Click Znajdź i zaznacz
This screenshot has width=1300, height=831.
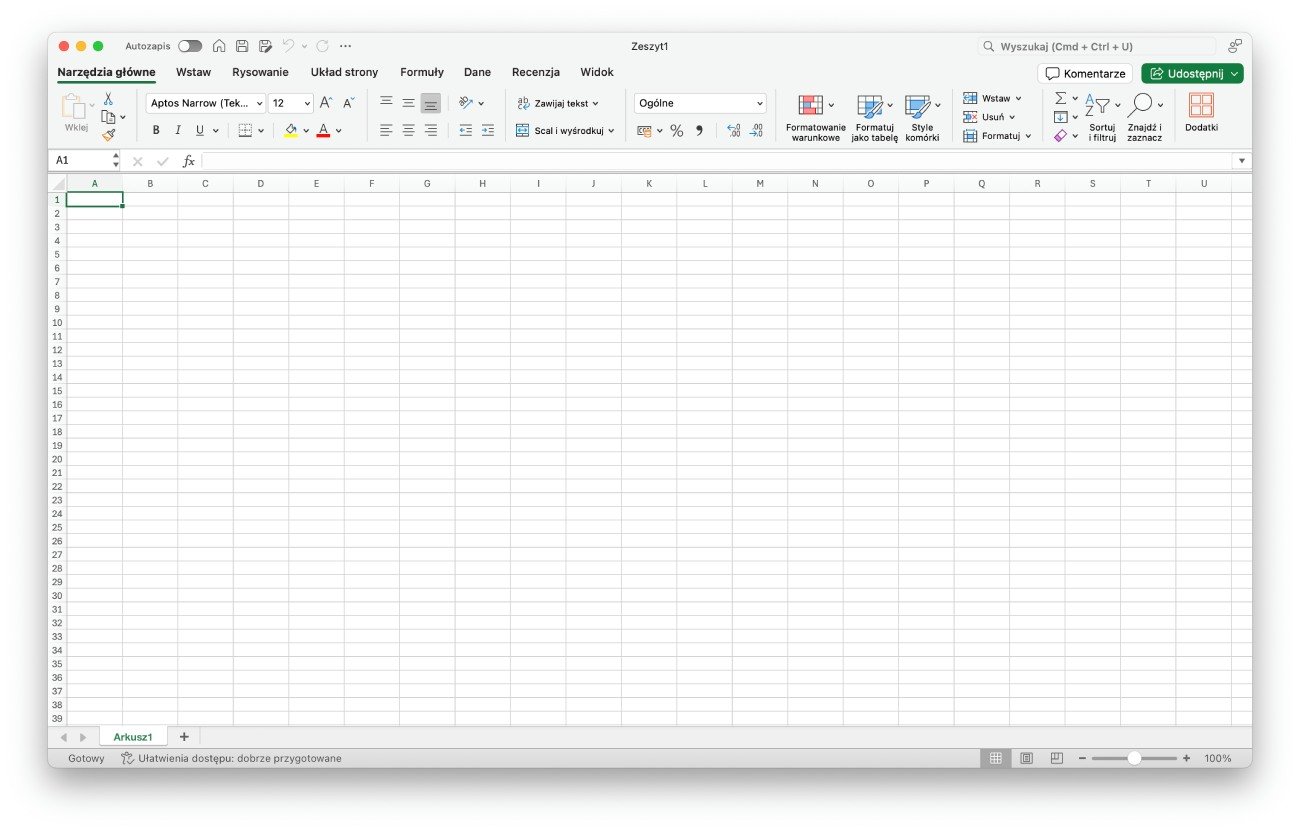pyautogui.click(x=1144, y=118)
